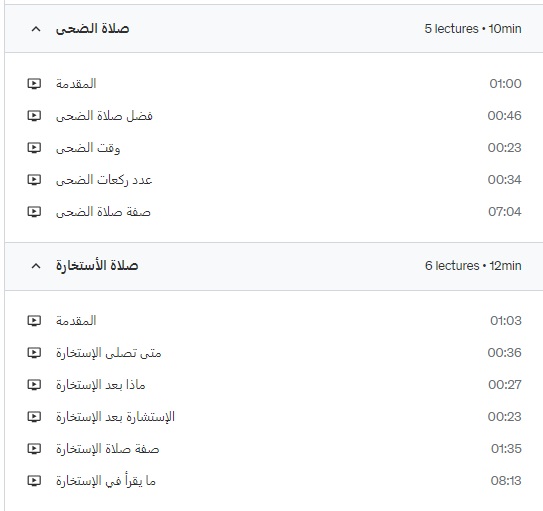543x511 pixels.
Task: Open the lecture صفة صلاة الضحى
Action: [x=103, y=212]
